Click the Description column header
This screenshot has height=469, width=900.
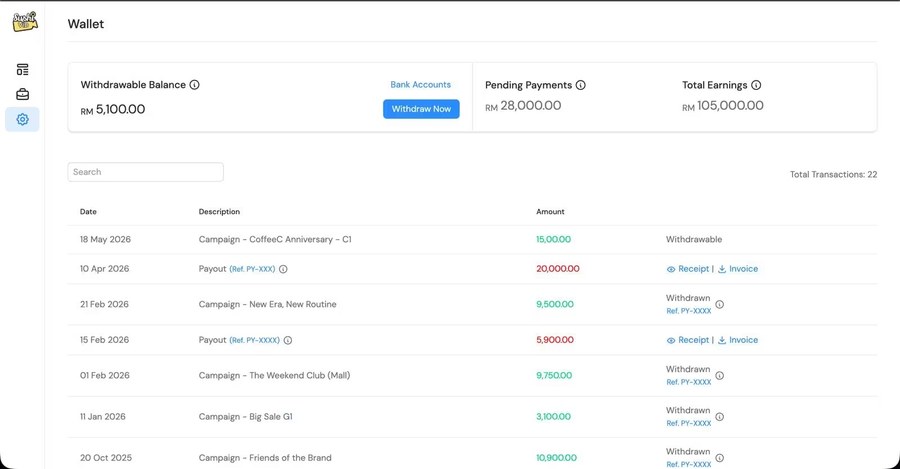click(219, 212)
